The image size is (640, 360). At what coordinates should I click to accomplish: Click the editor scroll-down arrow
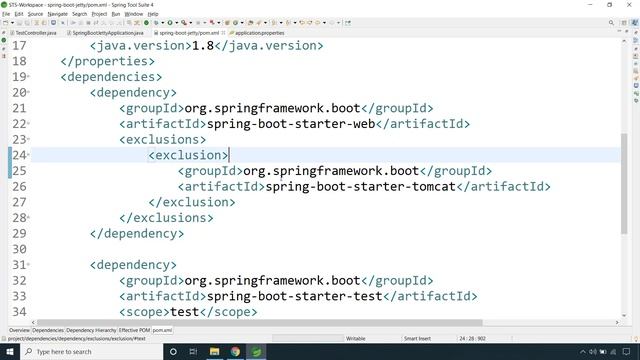click(624, 316)
